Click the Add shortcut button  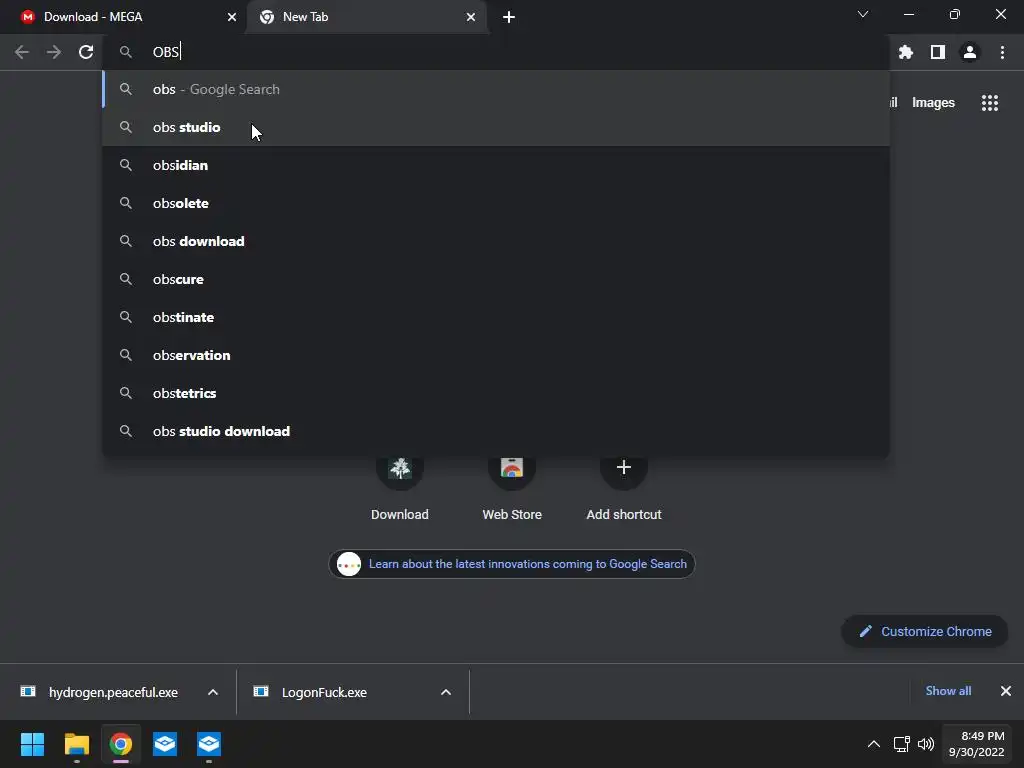(624, 487)
